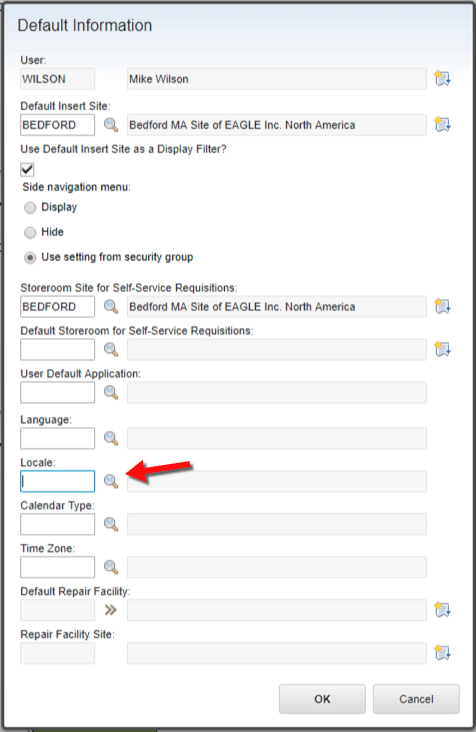476x732 pixels.
Task: Focus the Locale code input field
Action: 57,481
